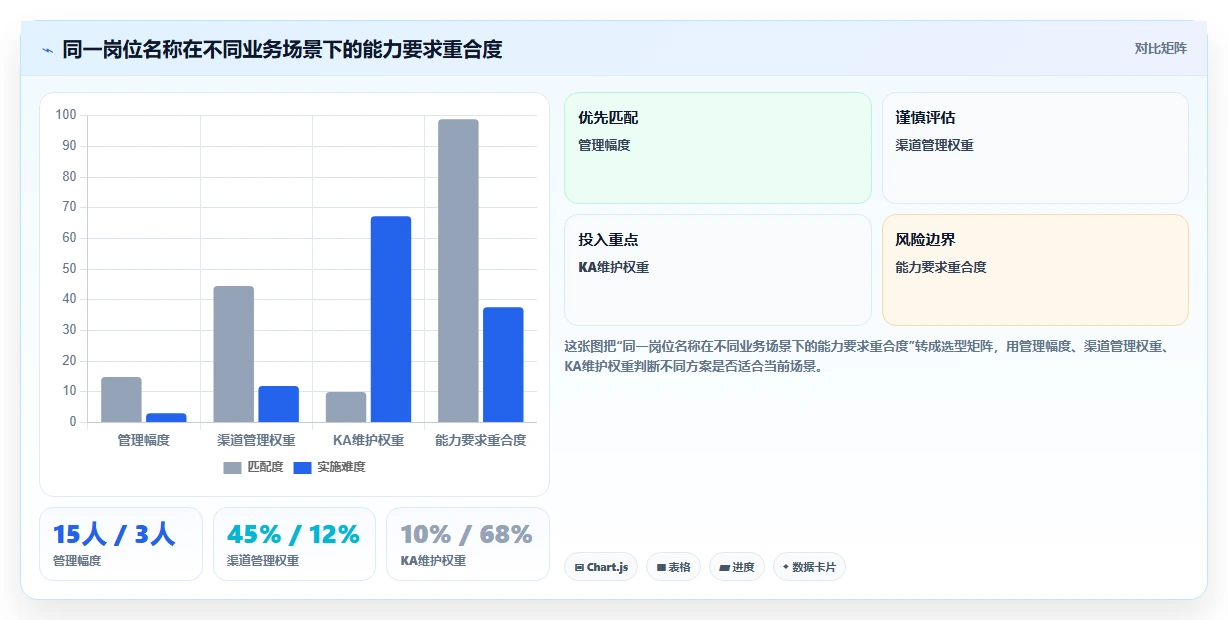Click the 渠道管理权重 x-axis label
Screen dimensions: 1228x620
click(x=256, y=440)
